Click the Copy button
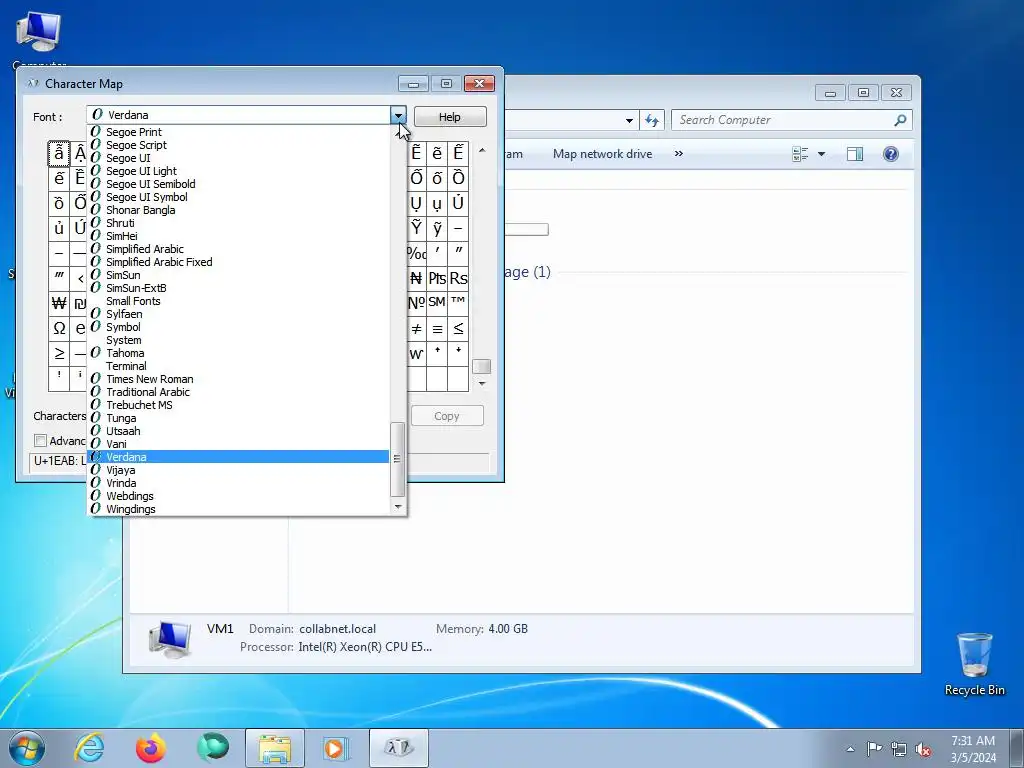The height and width of the screenshot is (768, 1024). pyautogui.click(x=447, y=416)
